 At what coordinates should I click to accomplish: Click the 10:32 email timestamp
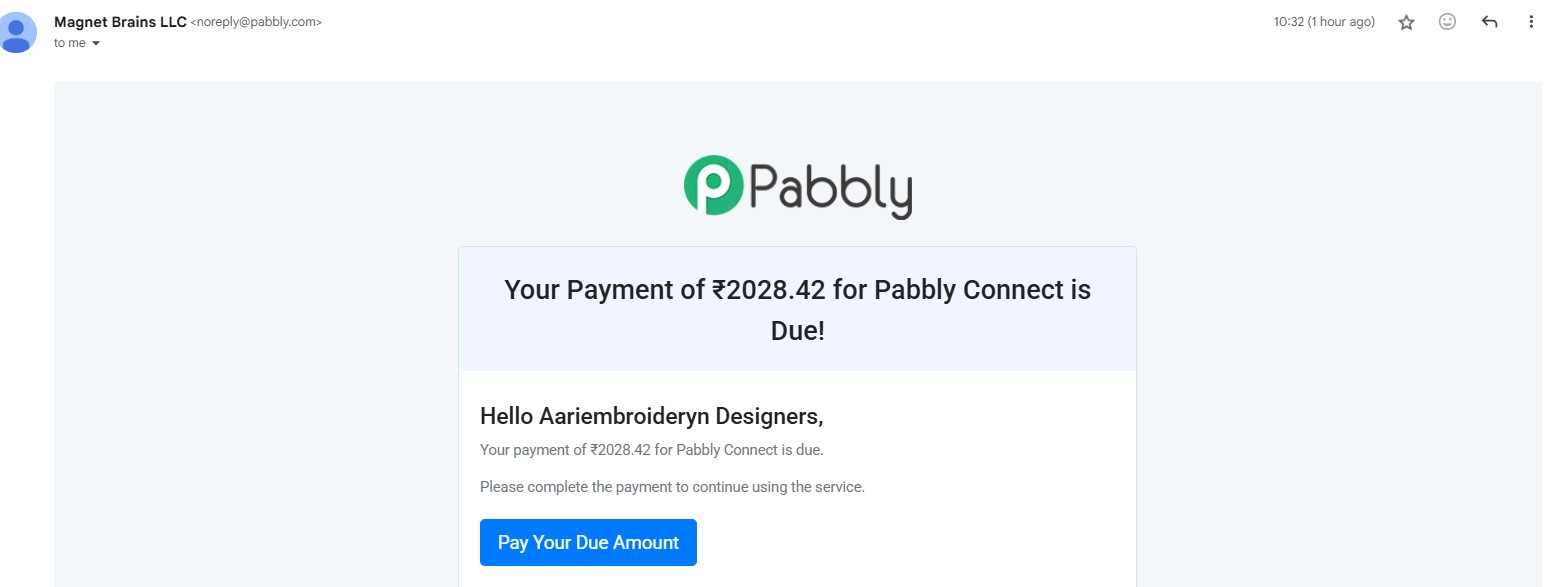pyautogui.click(x=1288, y=22)
